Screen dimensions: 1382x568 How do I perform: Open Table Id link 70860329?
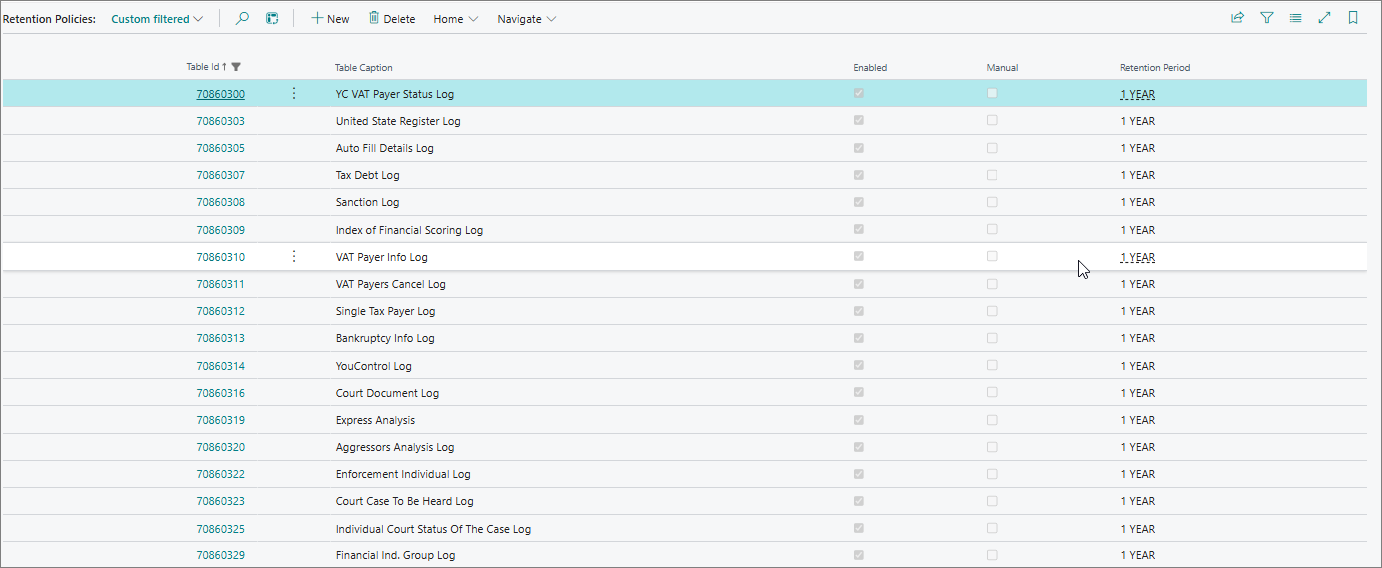(x=220, y=555)
